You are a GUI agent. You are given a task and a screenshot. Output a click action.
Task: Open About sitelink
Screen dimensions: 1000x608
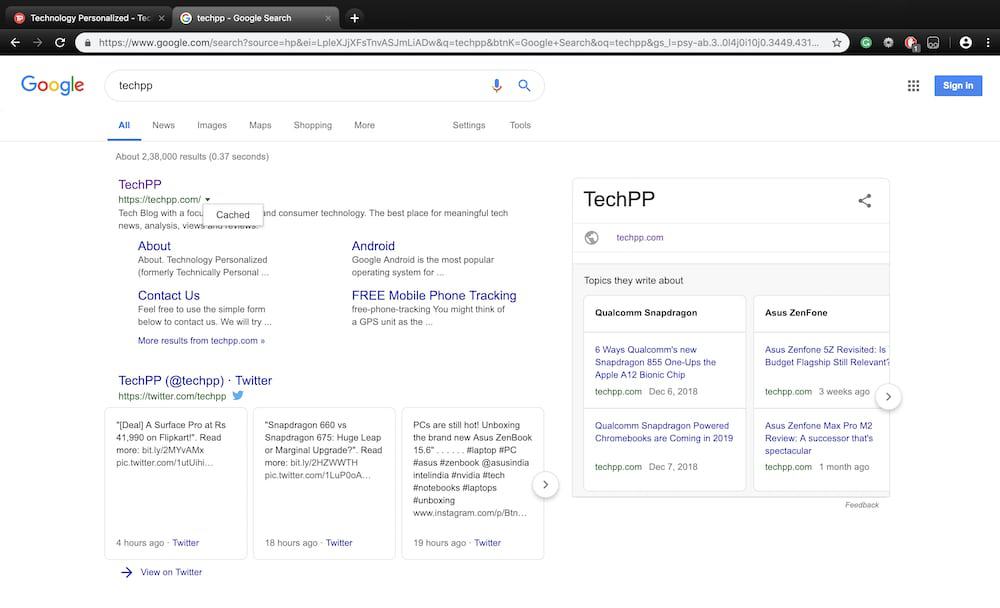[x=154, y=246]
